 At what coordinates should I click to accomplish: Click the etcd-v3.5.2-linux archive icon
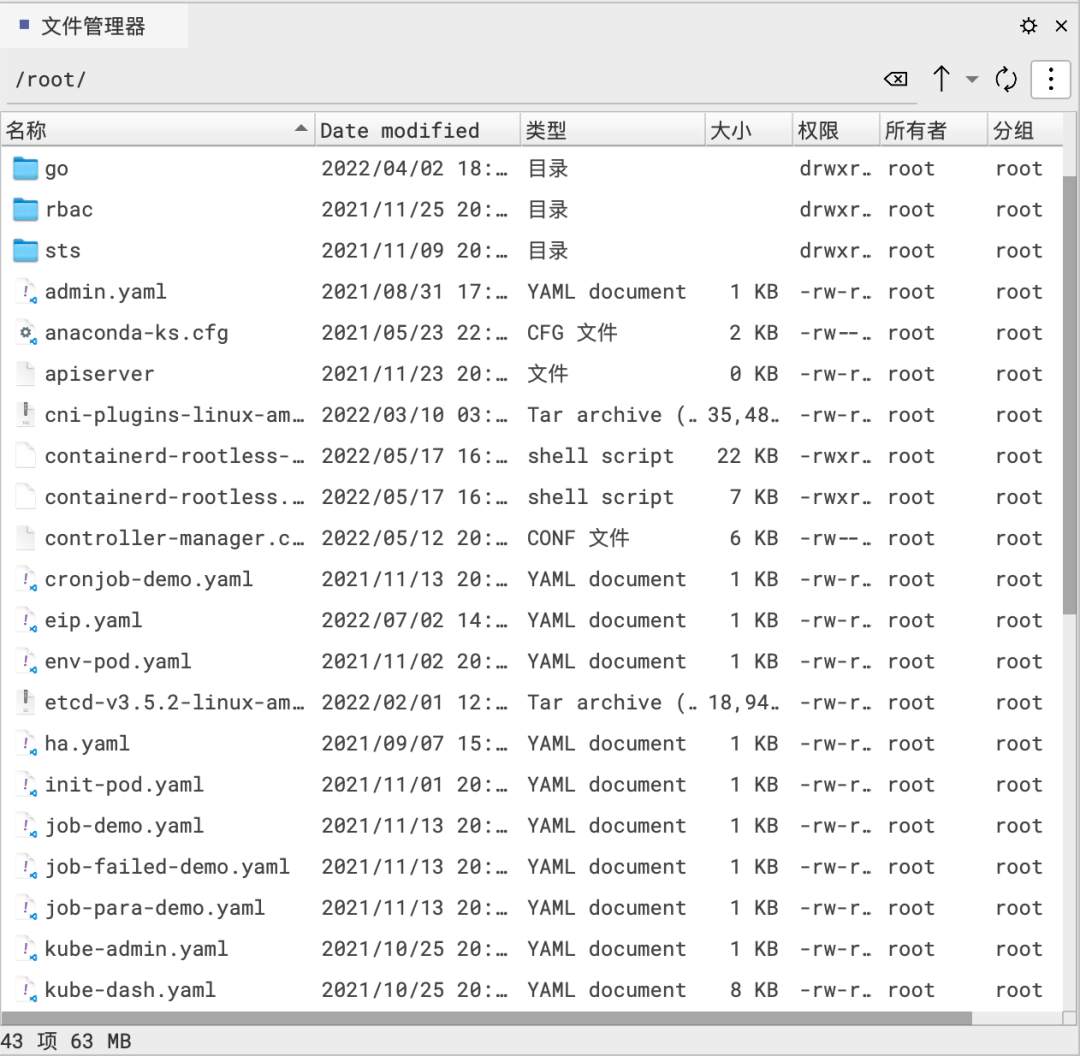[26, 703]
